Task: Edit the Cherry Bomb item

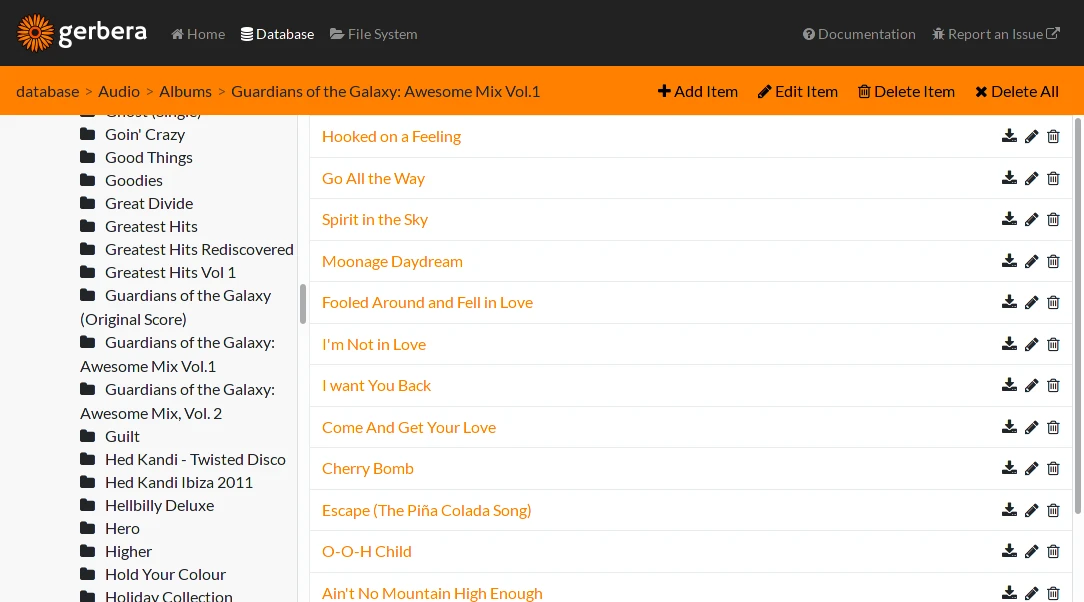Action: (1031, 468)
